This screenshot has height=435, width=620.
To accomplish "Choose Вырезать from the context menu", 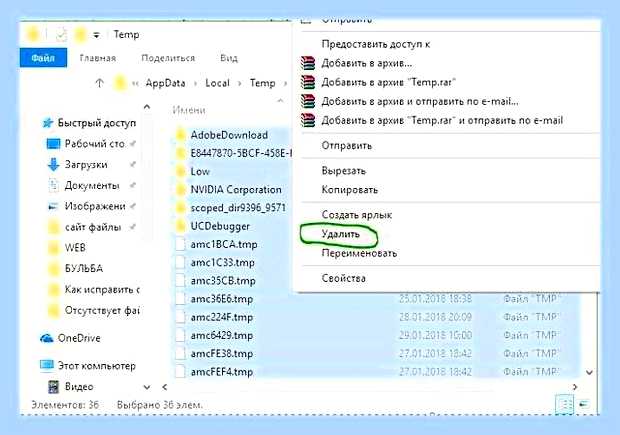I will pos(344,171).
